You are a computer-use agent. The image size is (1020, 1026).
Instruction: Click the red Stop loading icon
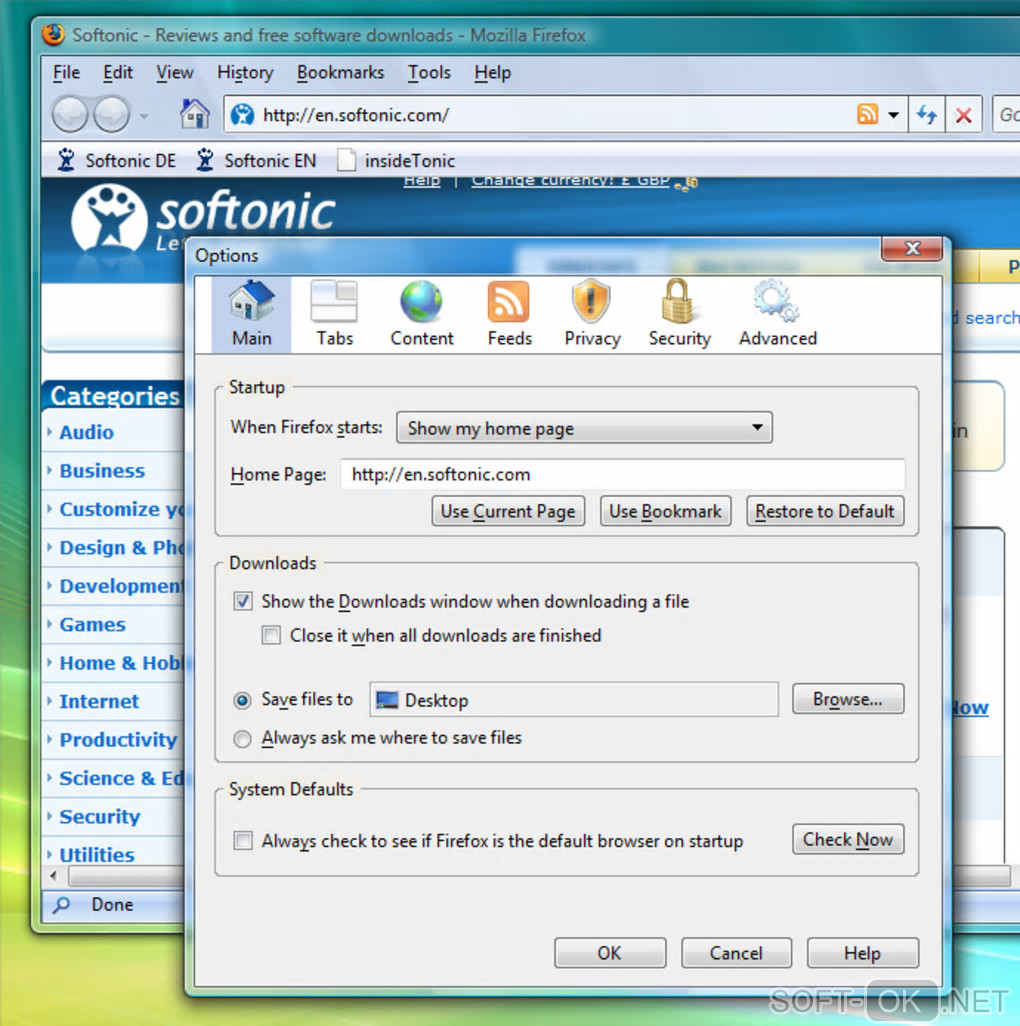(x=963, y=115)
